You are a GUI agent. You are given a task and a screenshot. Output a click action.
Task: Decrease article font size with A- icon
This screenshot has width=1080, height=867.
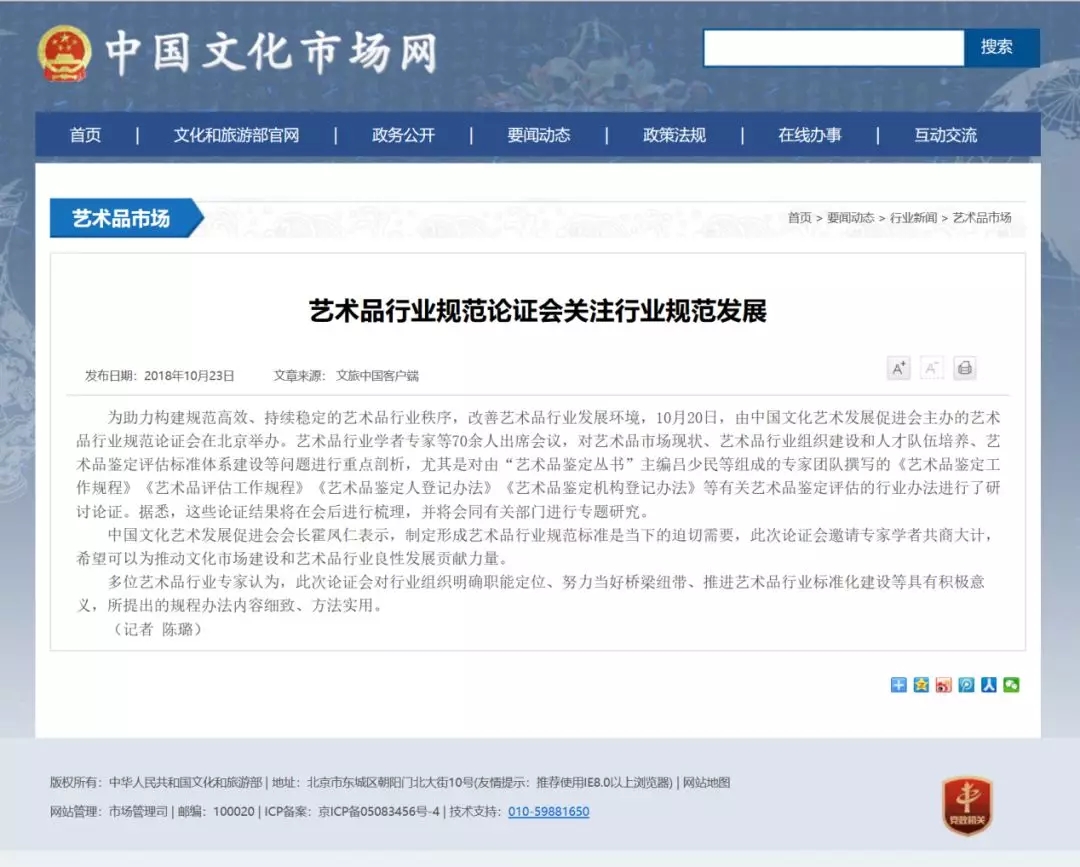pyautogui.click(x=931, y=368)
